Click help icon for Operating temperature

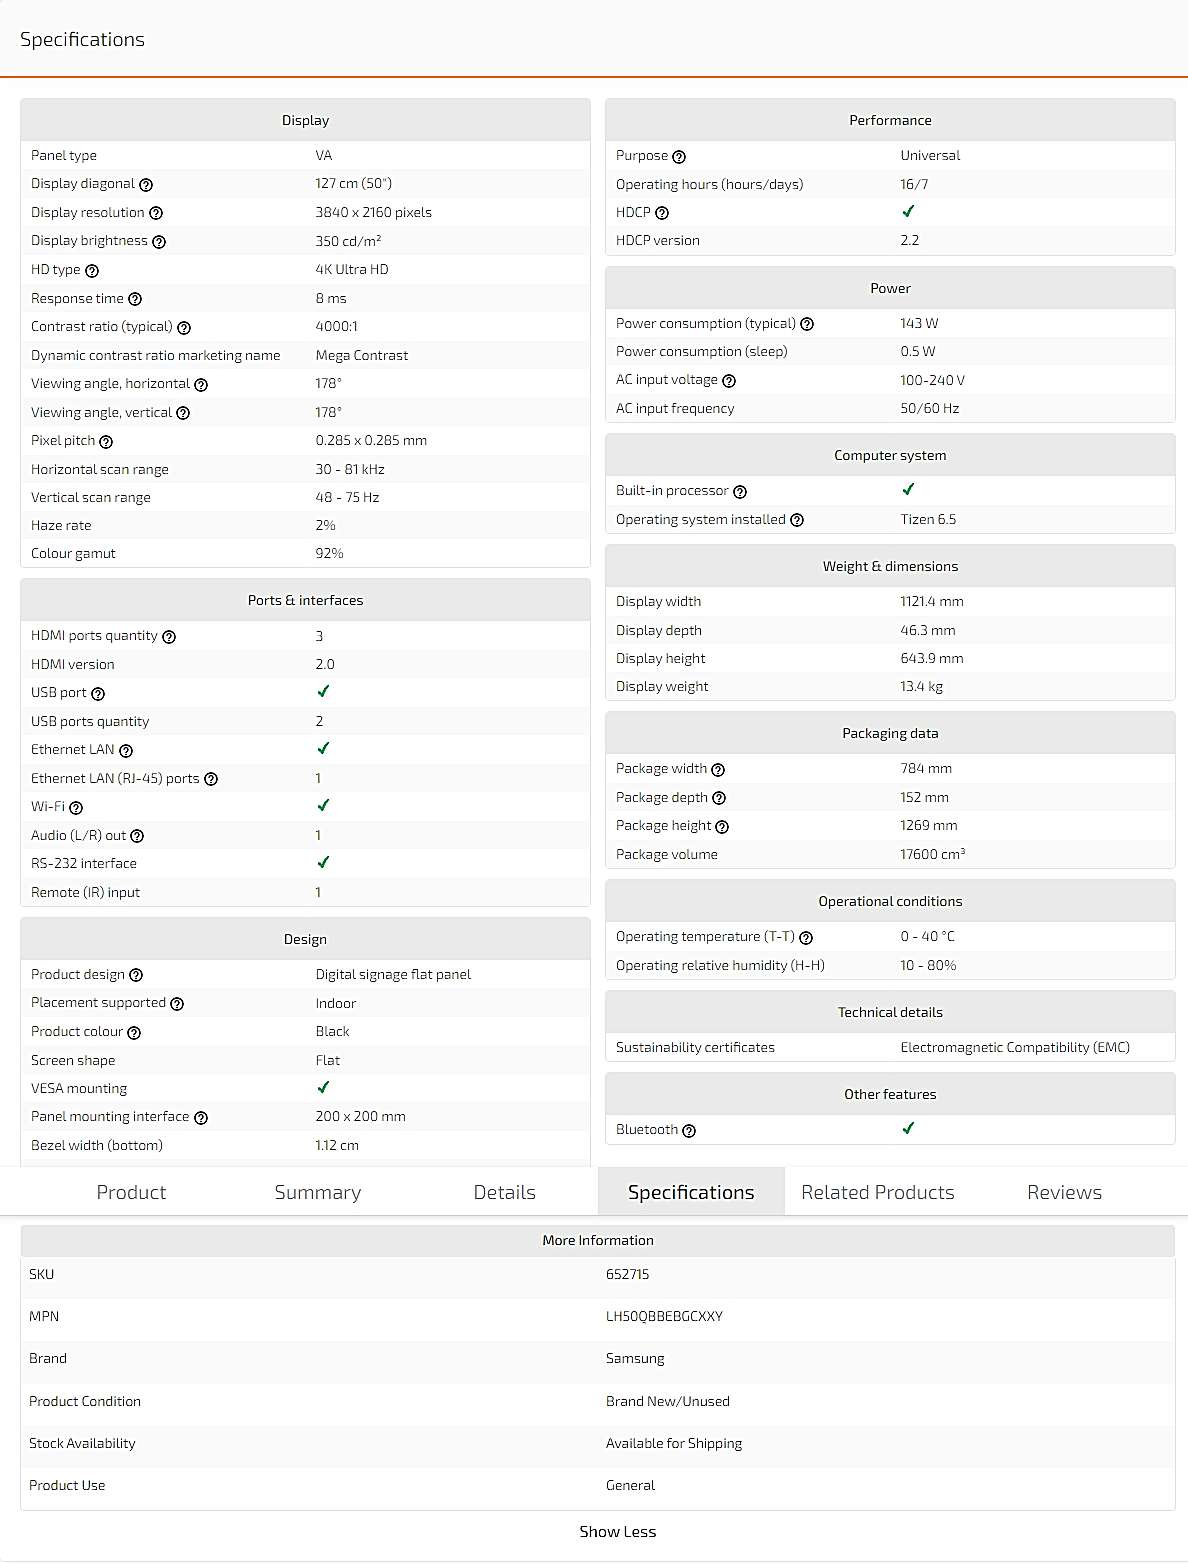click(x=806, y=938)
